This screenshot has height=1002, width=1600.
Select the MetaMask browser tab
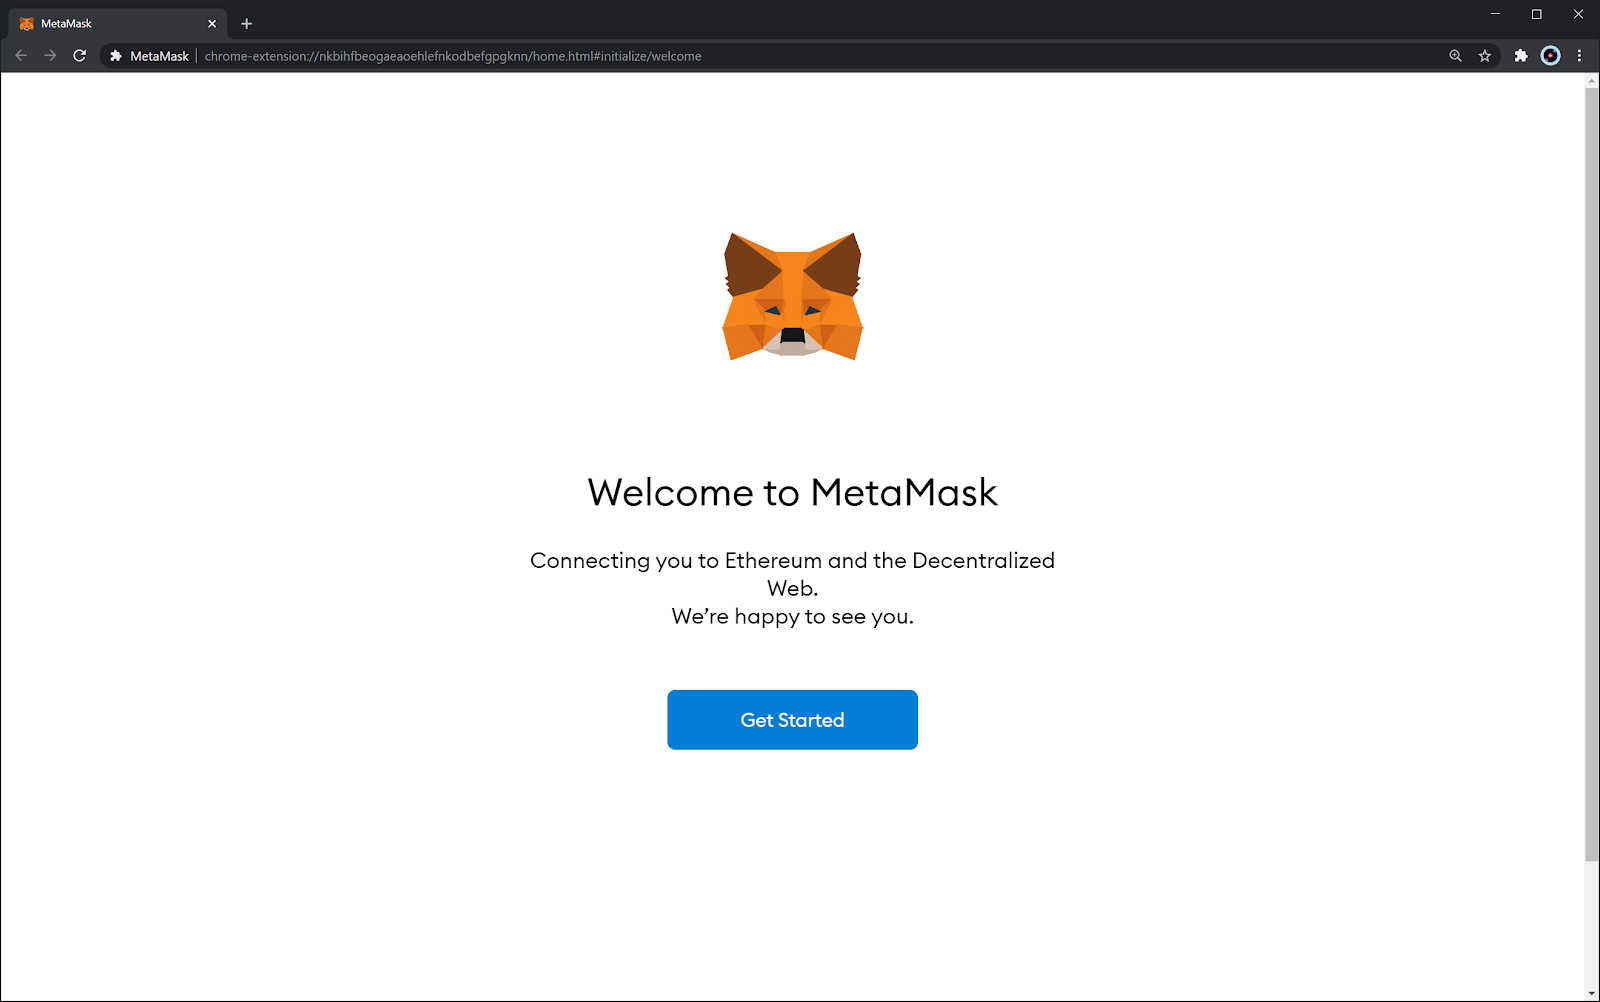(x=118, y=23)
